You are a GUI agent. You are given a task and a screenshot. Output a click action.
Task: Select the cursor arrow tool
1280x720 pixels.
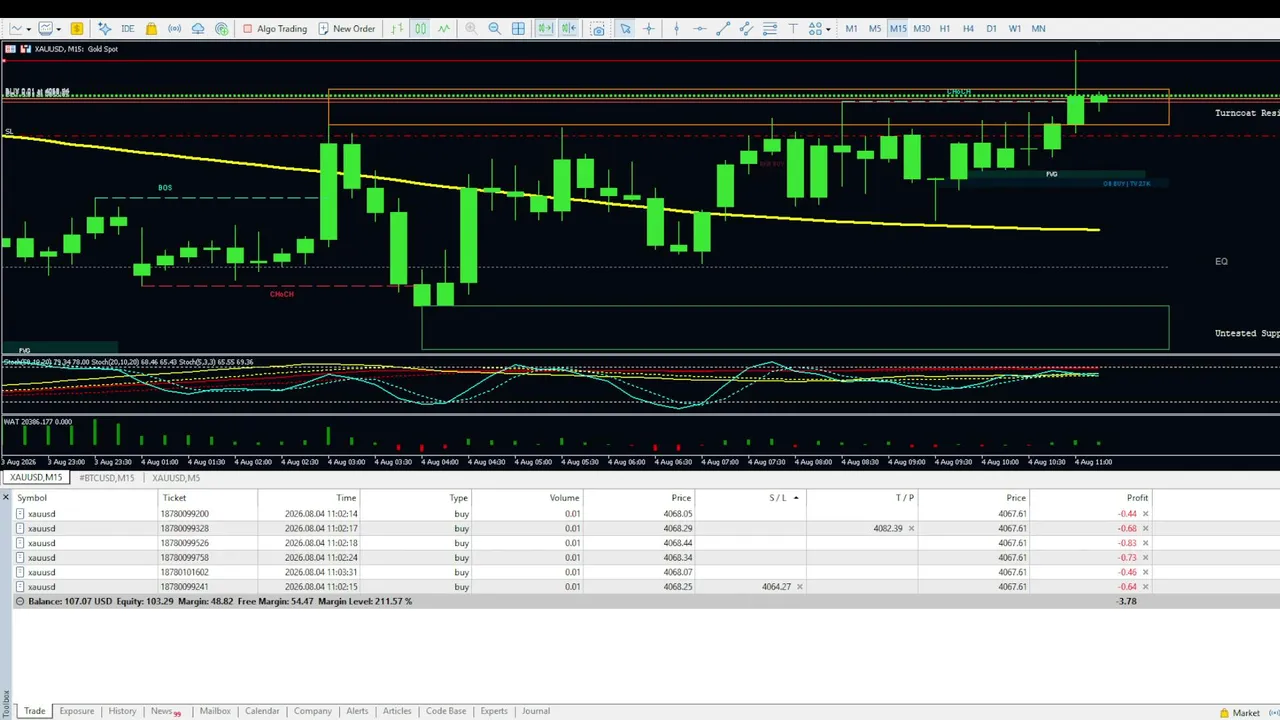click(x=625, y=28)
